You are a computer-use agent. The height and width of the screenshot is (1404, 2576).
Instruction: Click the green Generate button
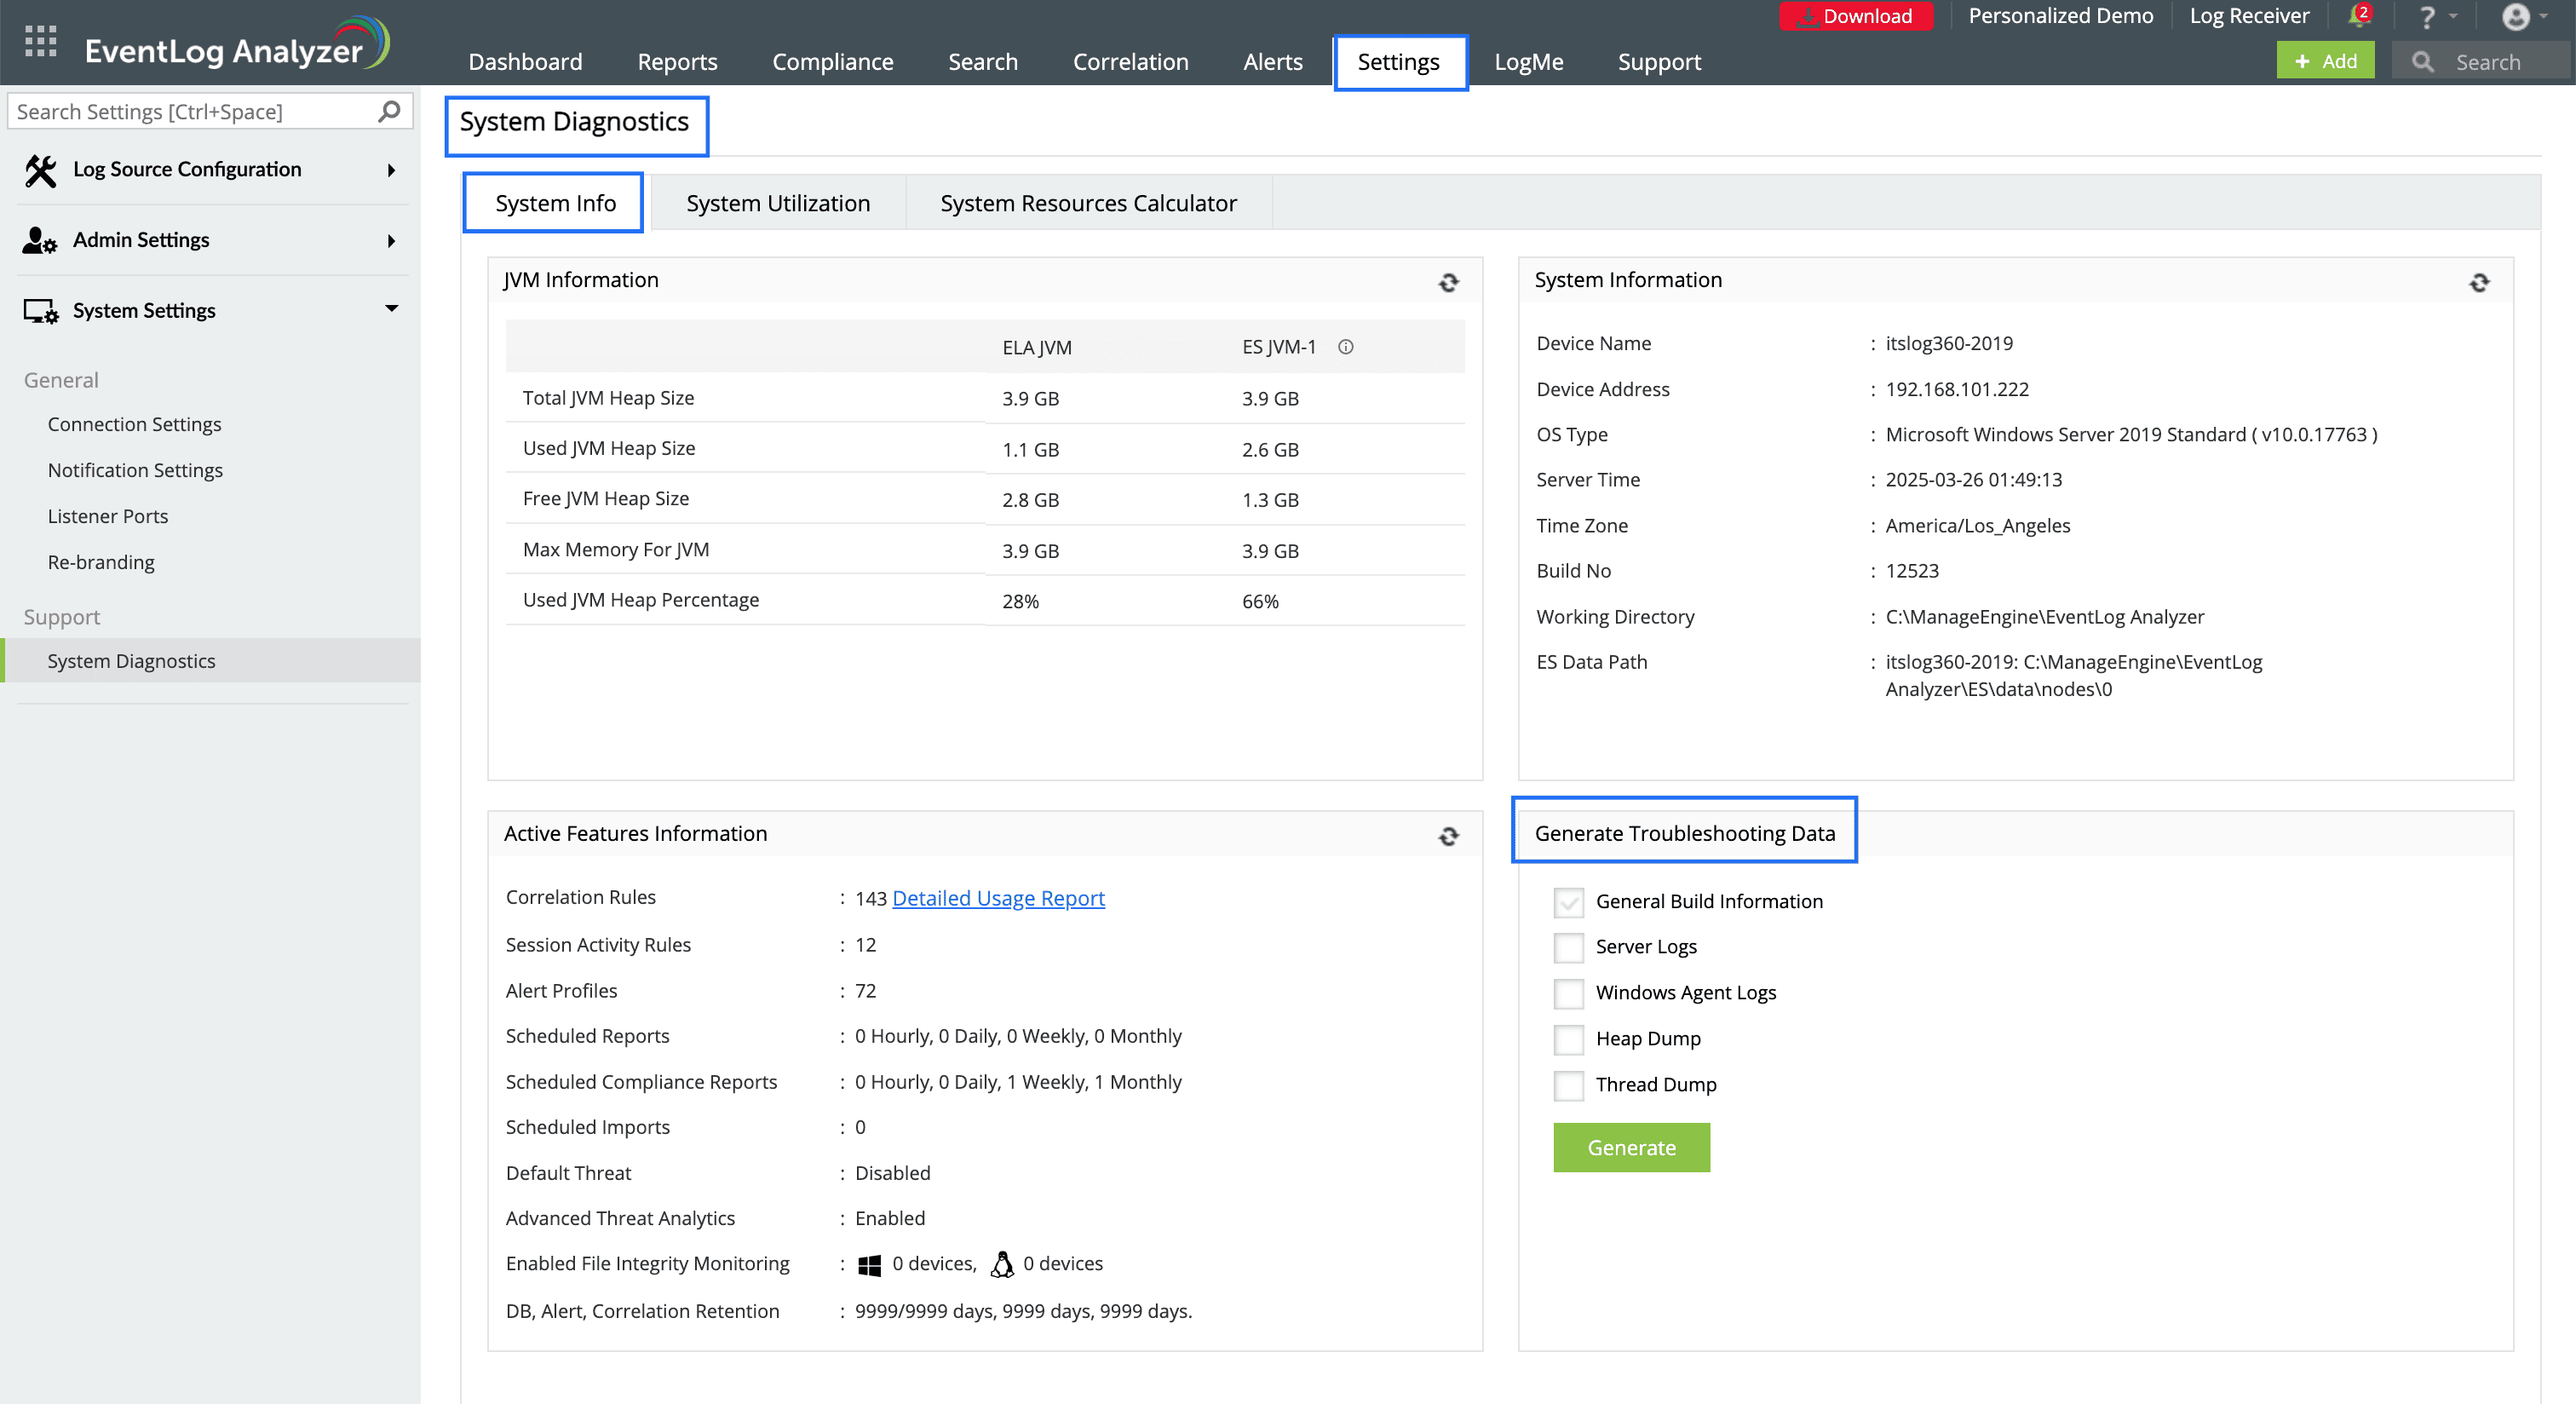[1631, 1147]
